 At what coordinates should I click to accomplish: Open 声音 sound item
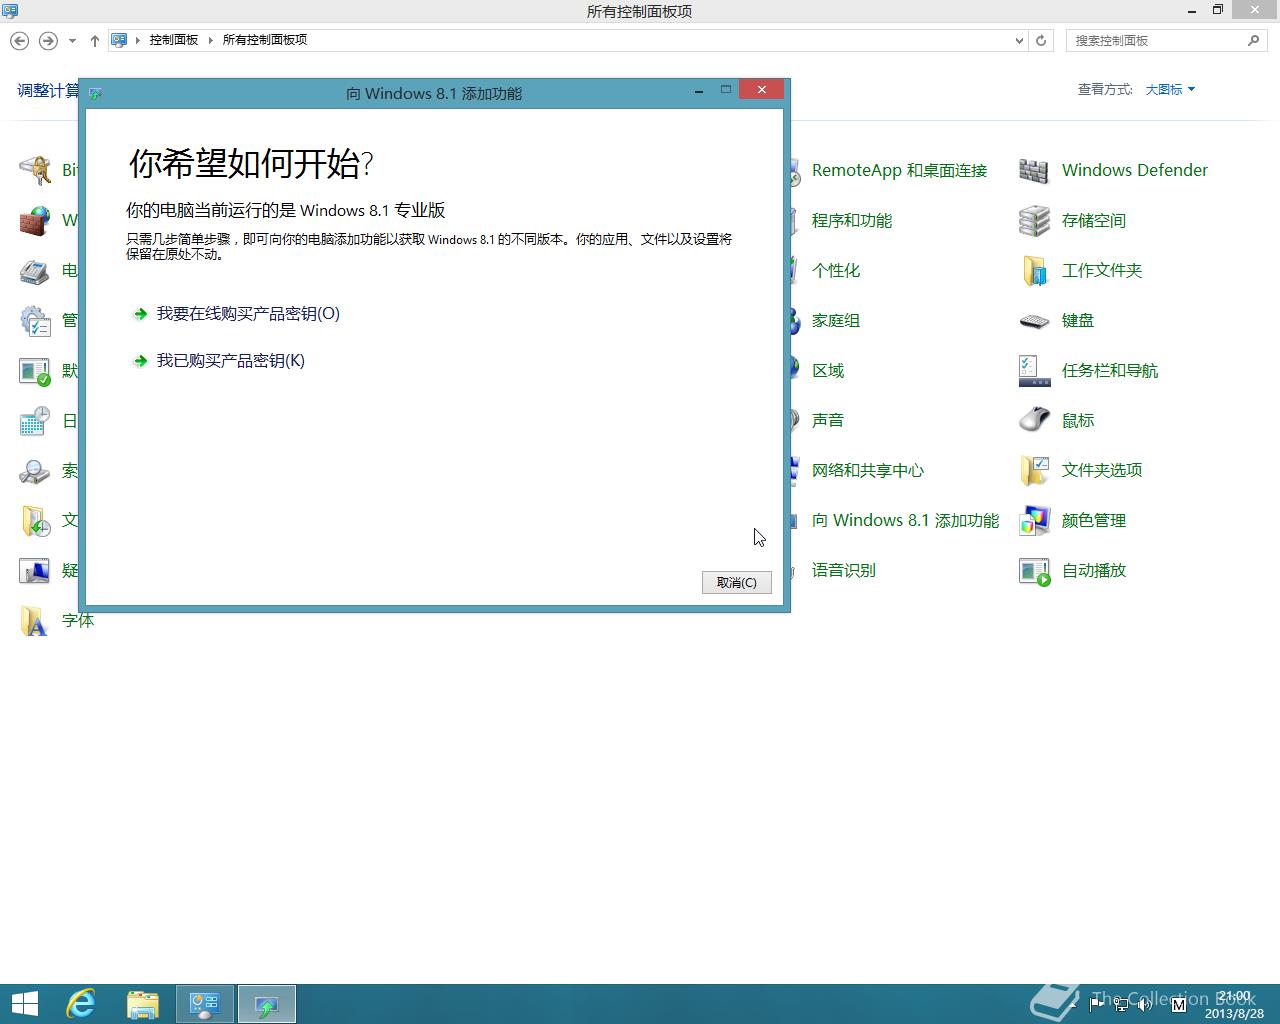point(828,420)
